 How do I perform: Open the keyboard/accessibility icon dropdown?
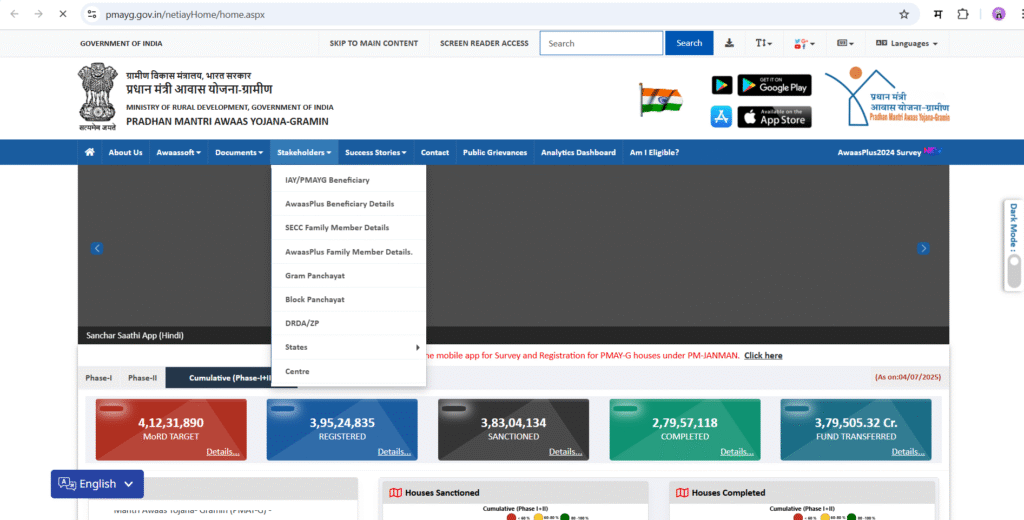point(845,43)
